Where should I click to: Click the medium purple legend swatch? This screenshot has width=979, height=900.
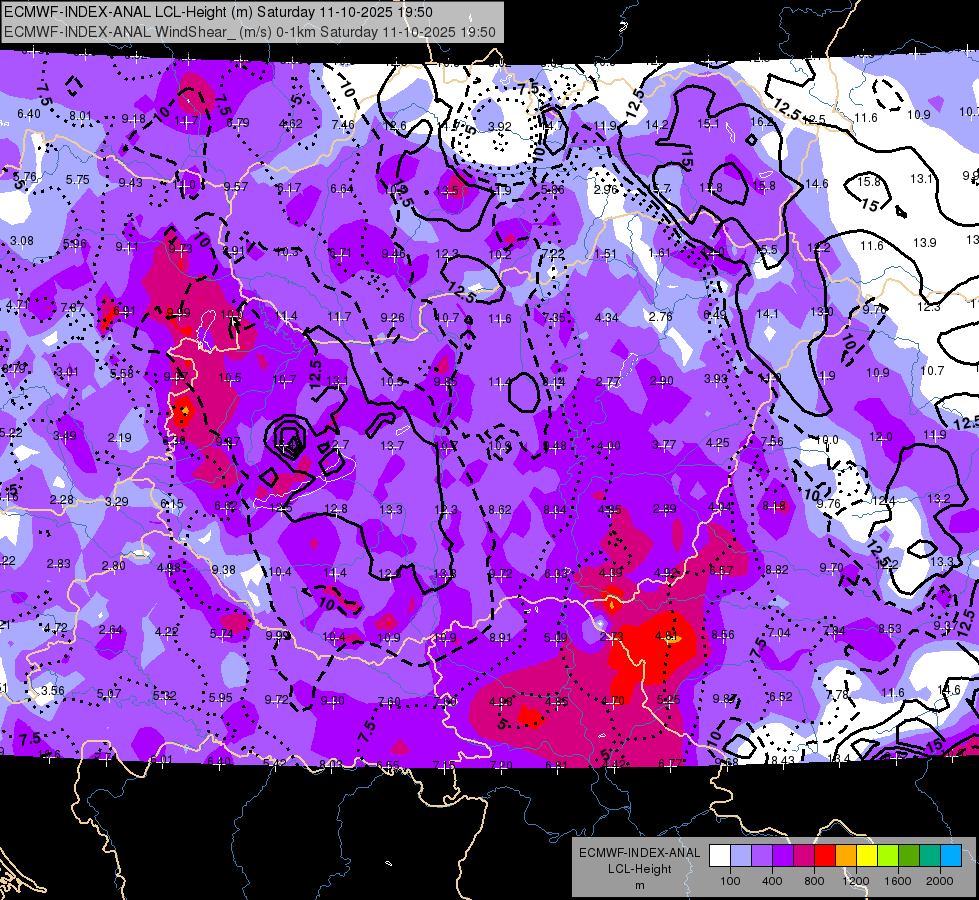[x=762, y=856]
